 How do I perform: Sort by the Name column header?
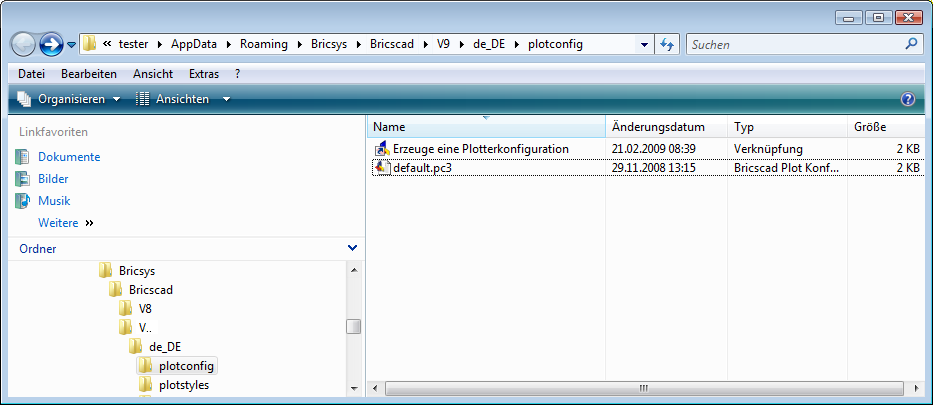[487, 127]
